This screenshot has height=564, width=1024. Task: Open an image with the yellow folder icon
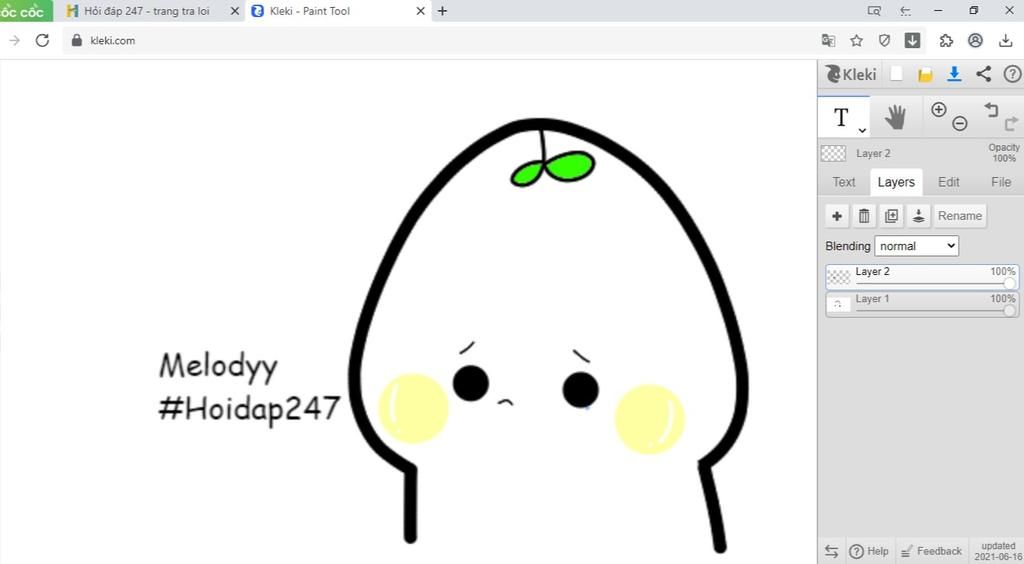925,74
